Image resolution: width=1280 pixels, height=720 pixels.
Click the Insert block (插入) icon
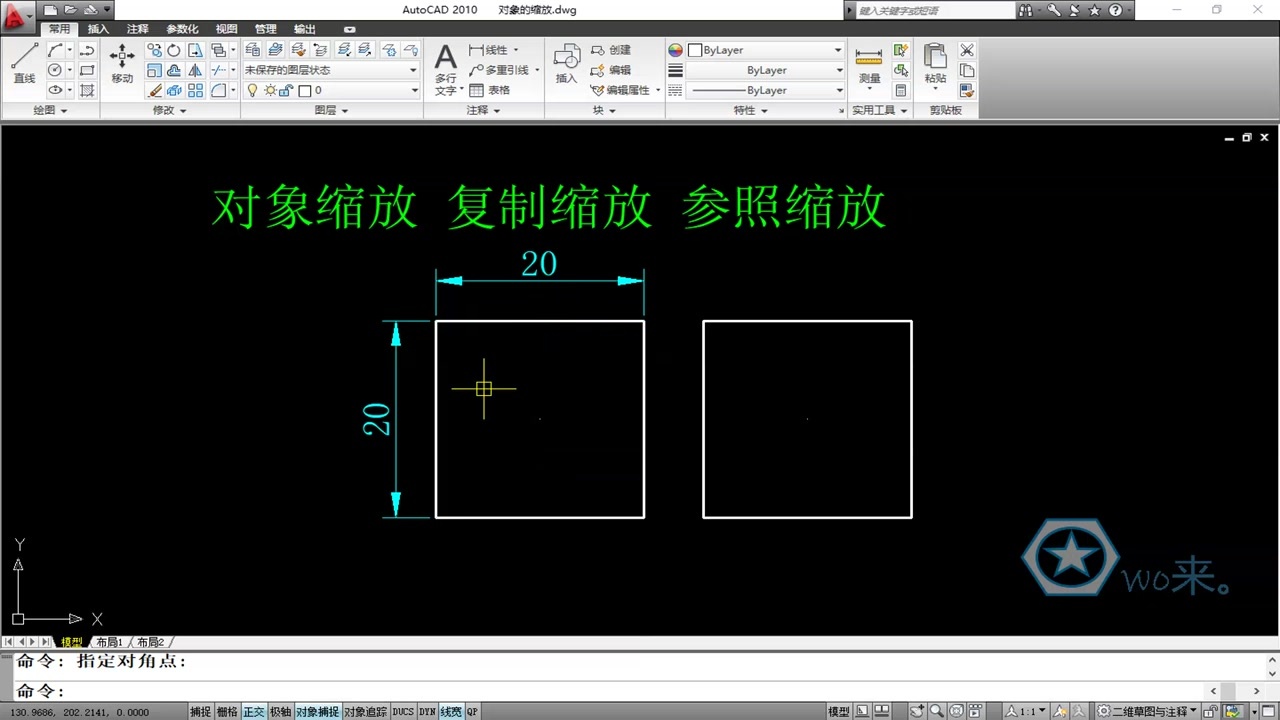pyautogui.click(x=567, y=63)
